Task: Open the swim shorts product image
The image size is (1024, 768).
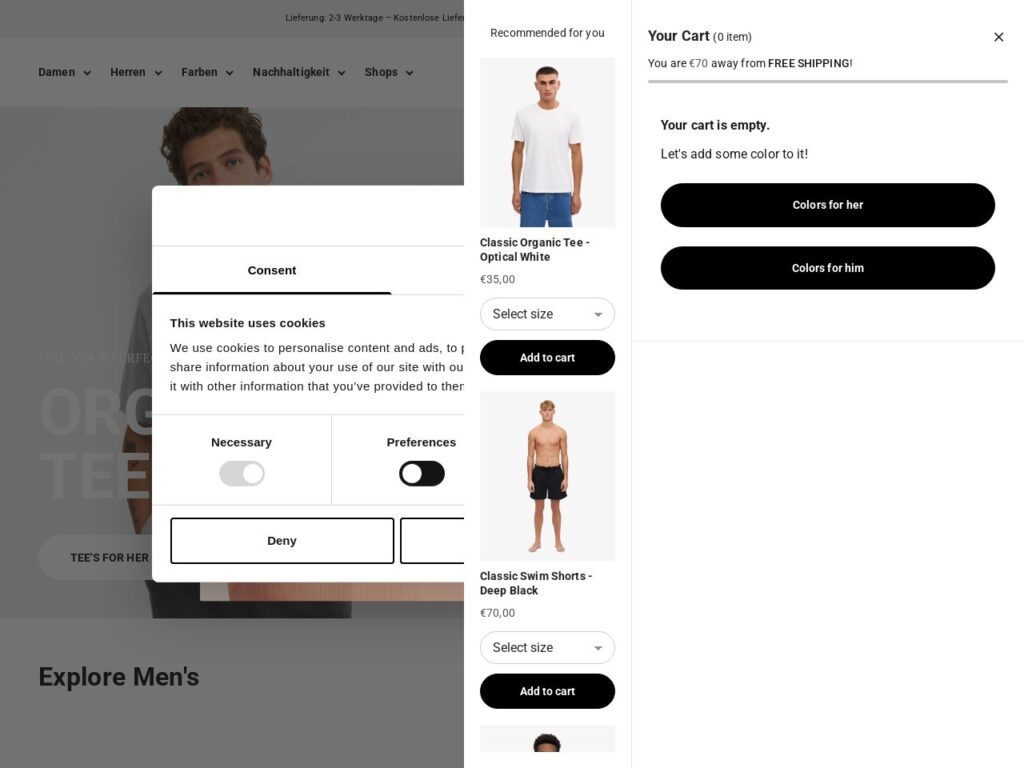Action: click(547, 476)
